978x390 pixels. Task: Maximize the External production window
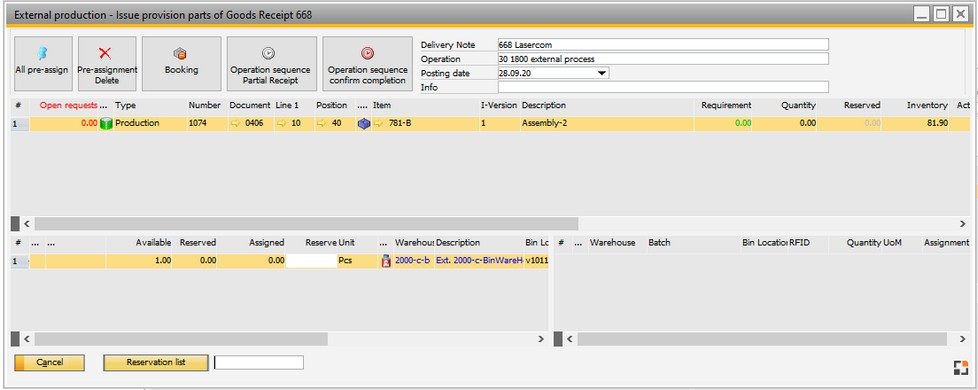[x=941, y=14]
